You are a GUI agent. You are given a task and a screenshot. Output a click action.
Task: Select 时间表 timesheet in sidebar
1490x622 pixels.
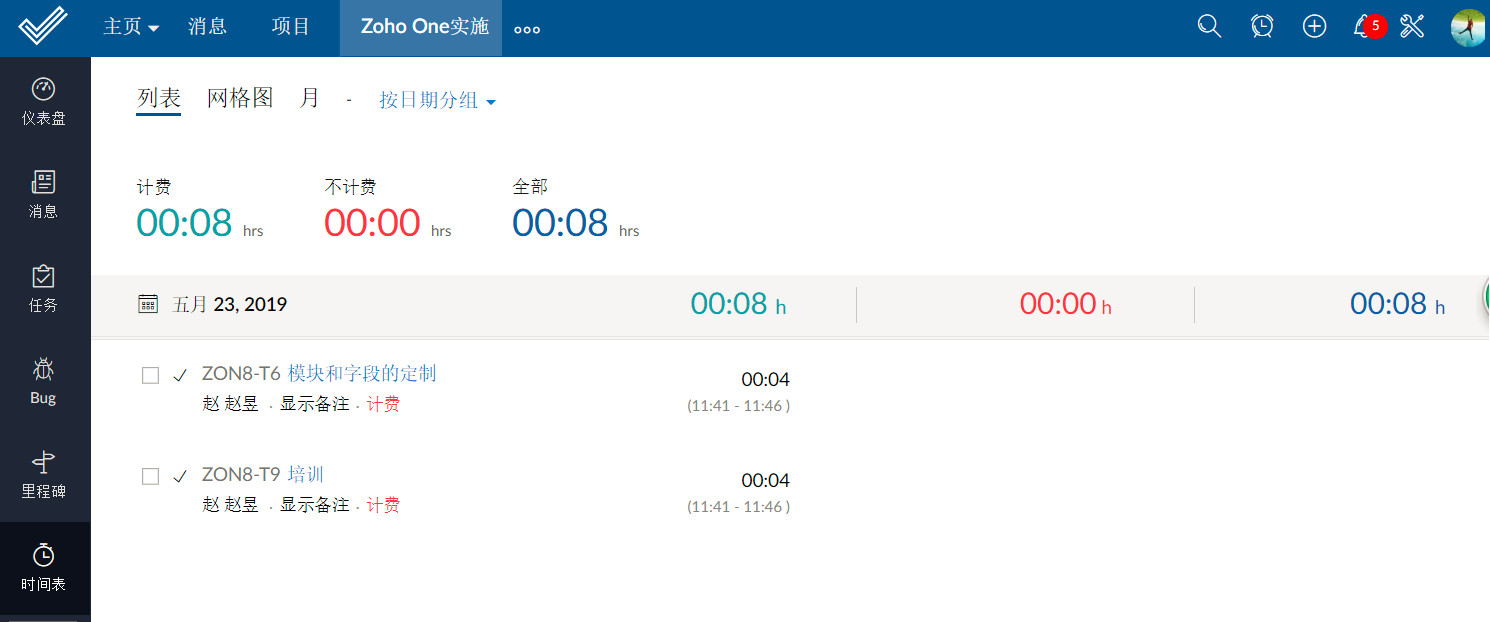click(x=44, y=567)
